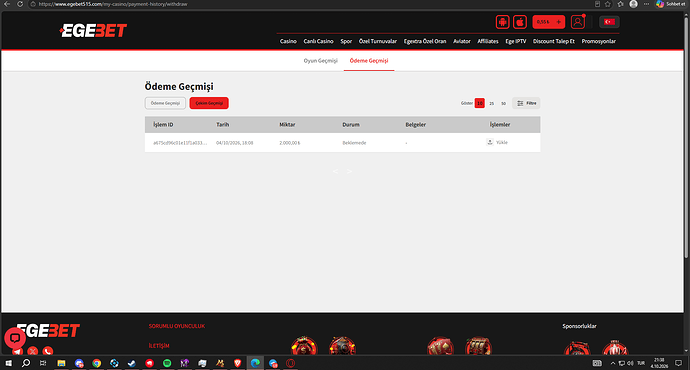This screenshot has height=370, width=690.
Task: Open the browser reading view icon
Action: click(x=597, y=4)
